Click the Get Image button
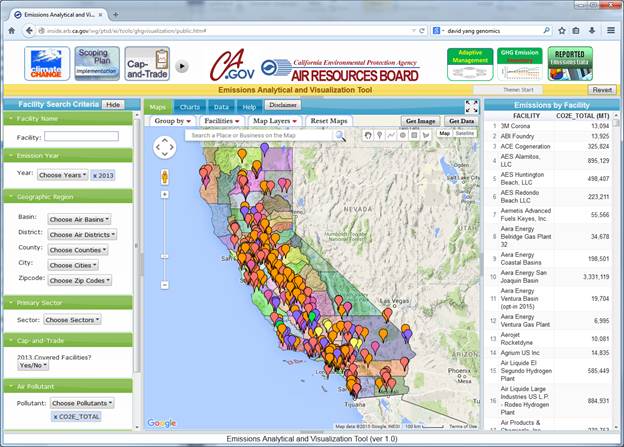This screenshot has width=624, height=447. [421, 121]
